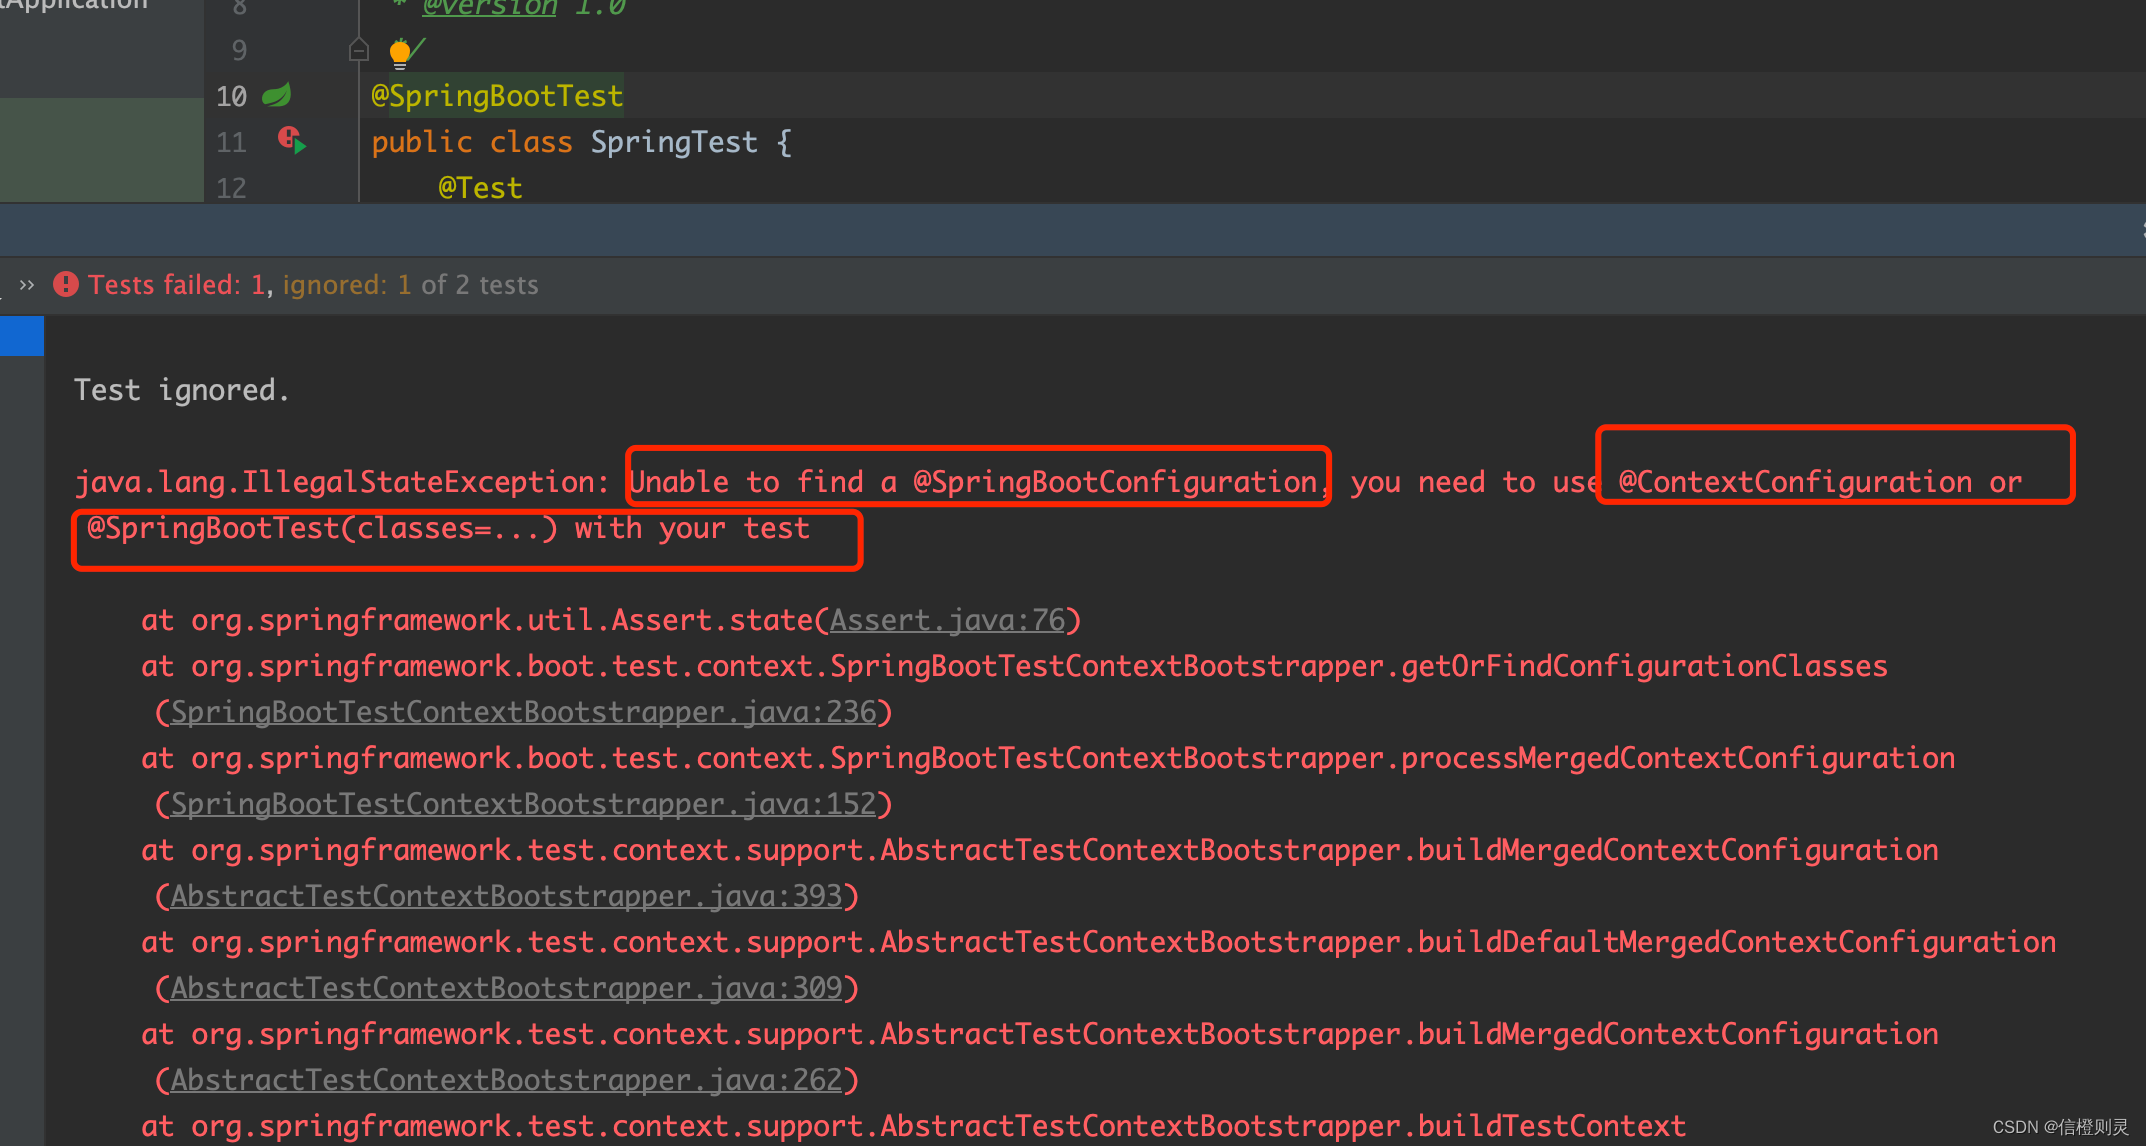
Task: Select the highlighted blue test tree row
Action: [22, 336]
